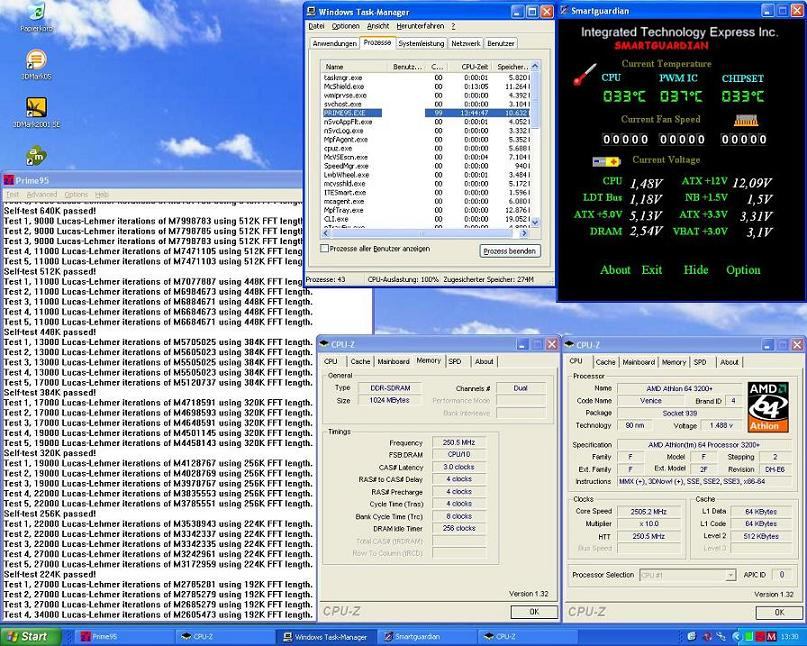Image resolution: width=807 pixels, height=646 pixels.
Task: Sort processes by the Speicher column header
Action: pyautogui.click(x=512, y=67)
